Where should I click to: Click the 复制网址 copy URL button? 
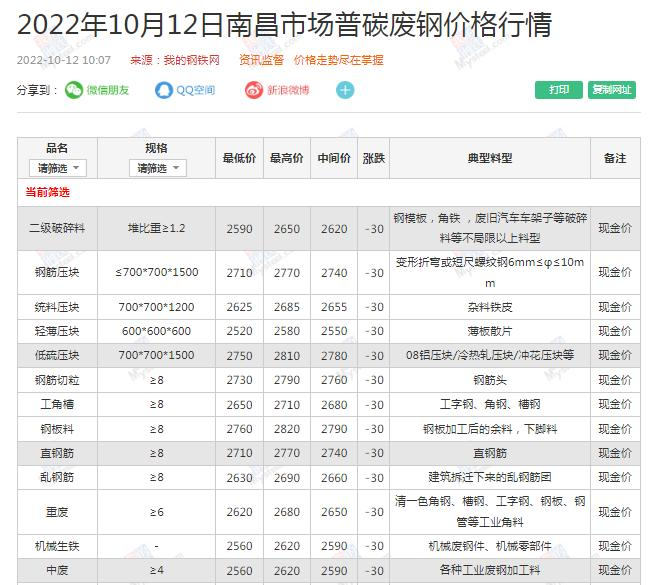tap(612, 90)
